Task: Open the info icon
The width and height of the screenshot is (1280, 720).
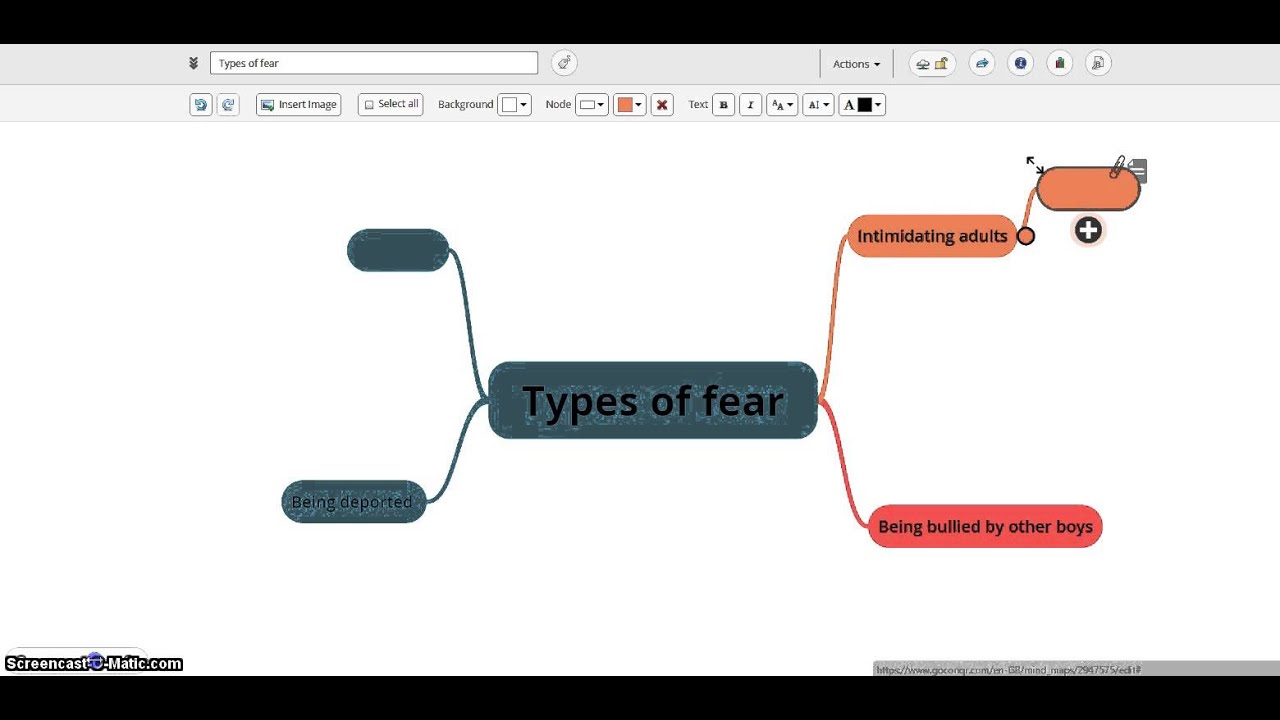Action: [1020, 63]
